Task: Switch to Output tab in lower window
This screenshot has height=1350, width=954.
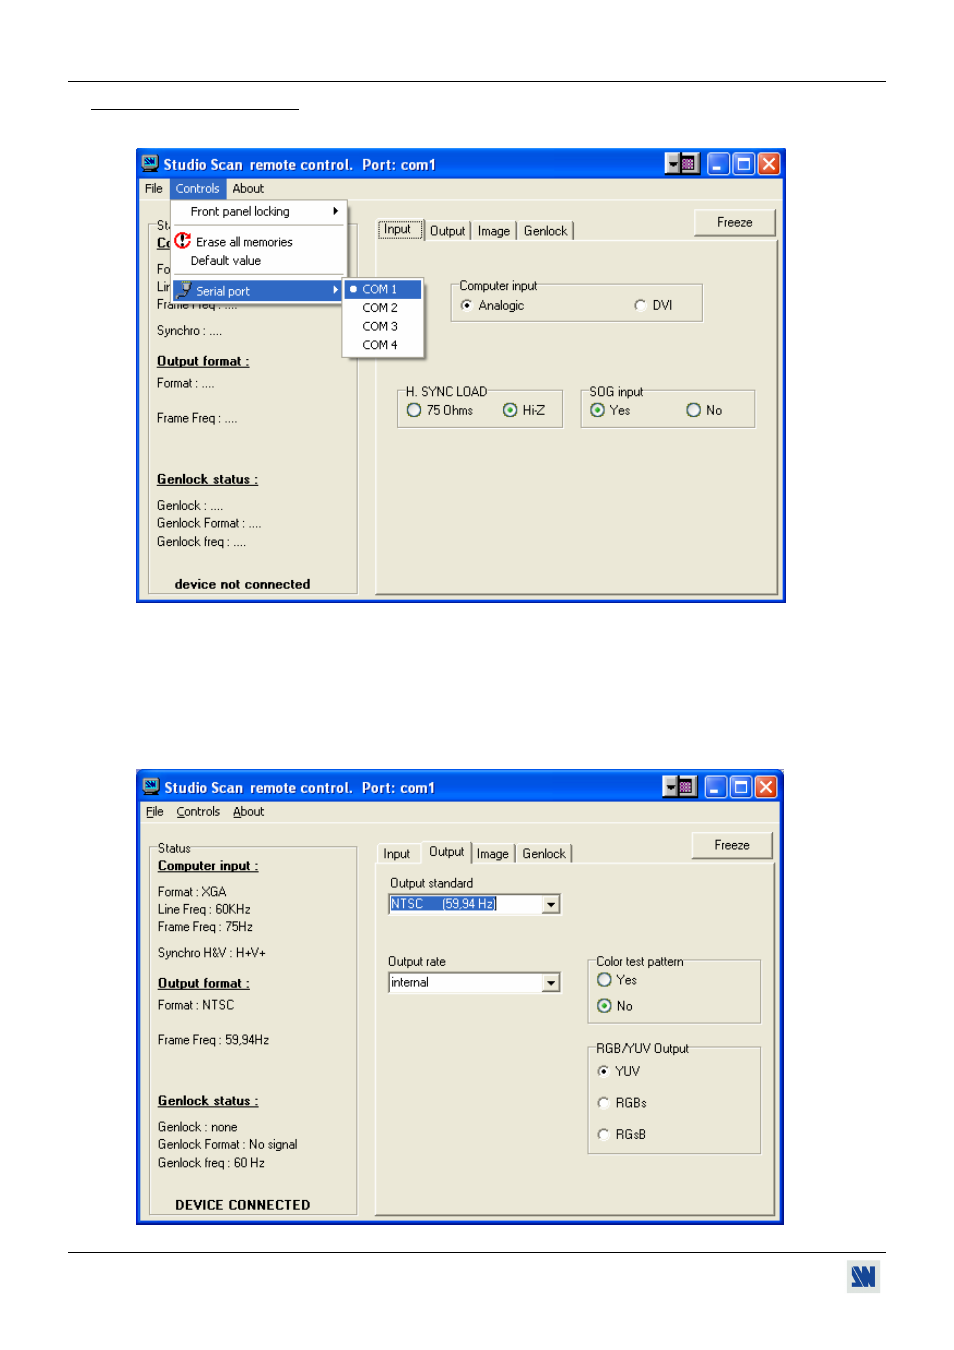Action: (x=447, y=852)
